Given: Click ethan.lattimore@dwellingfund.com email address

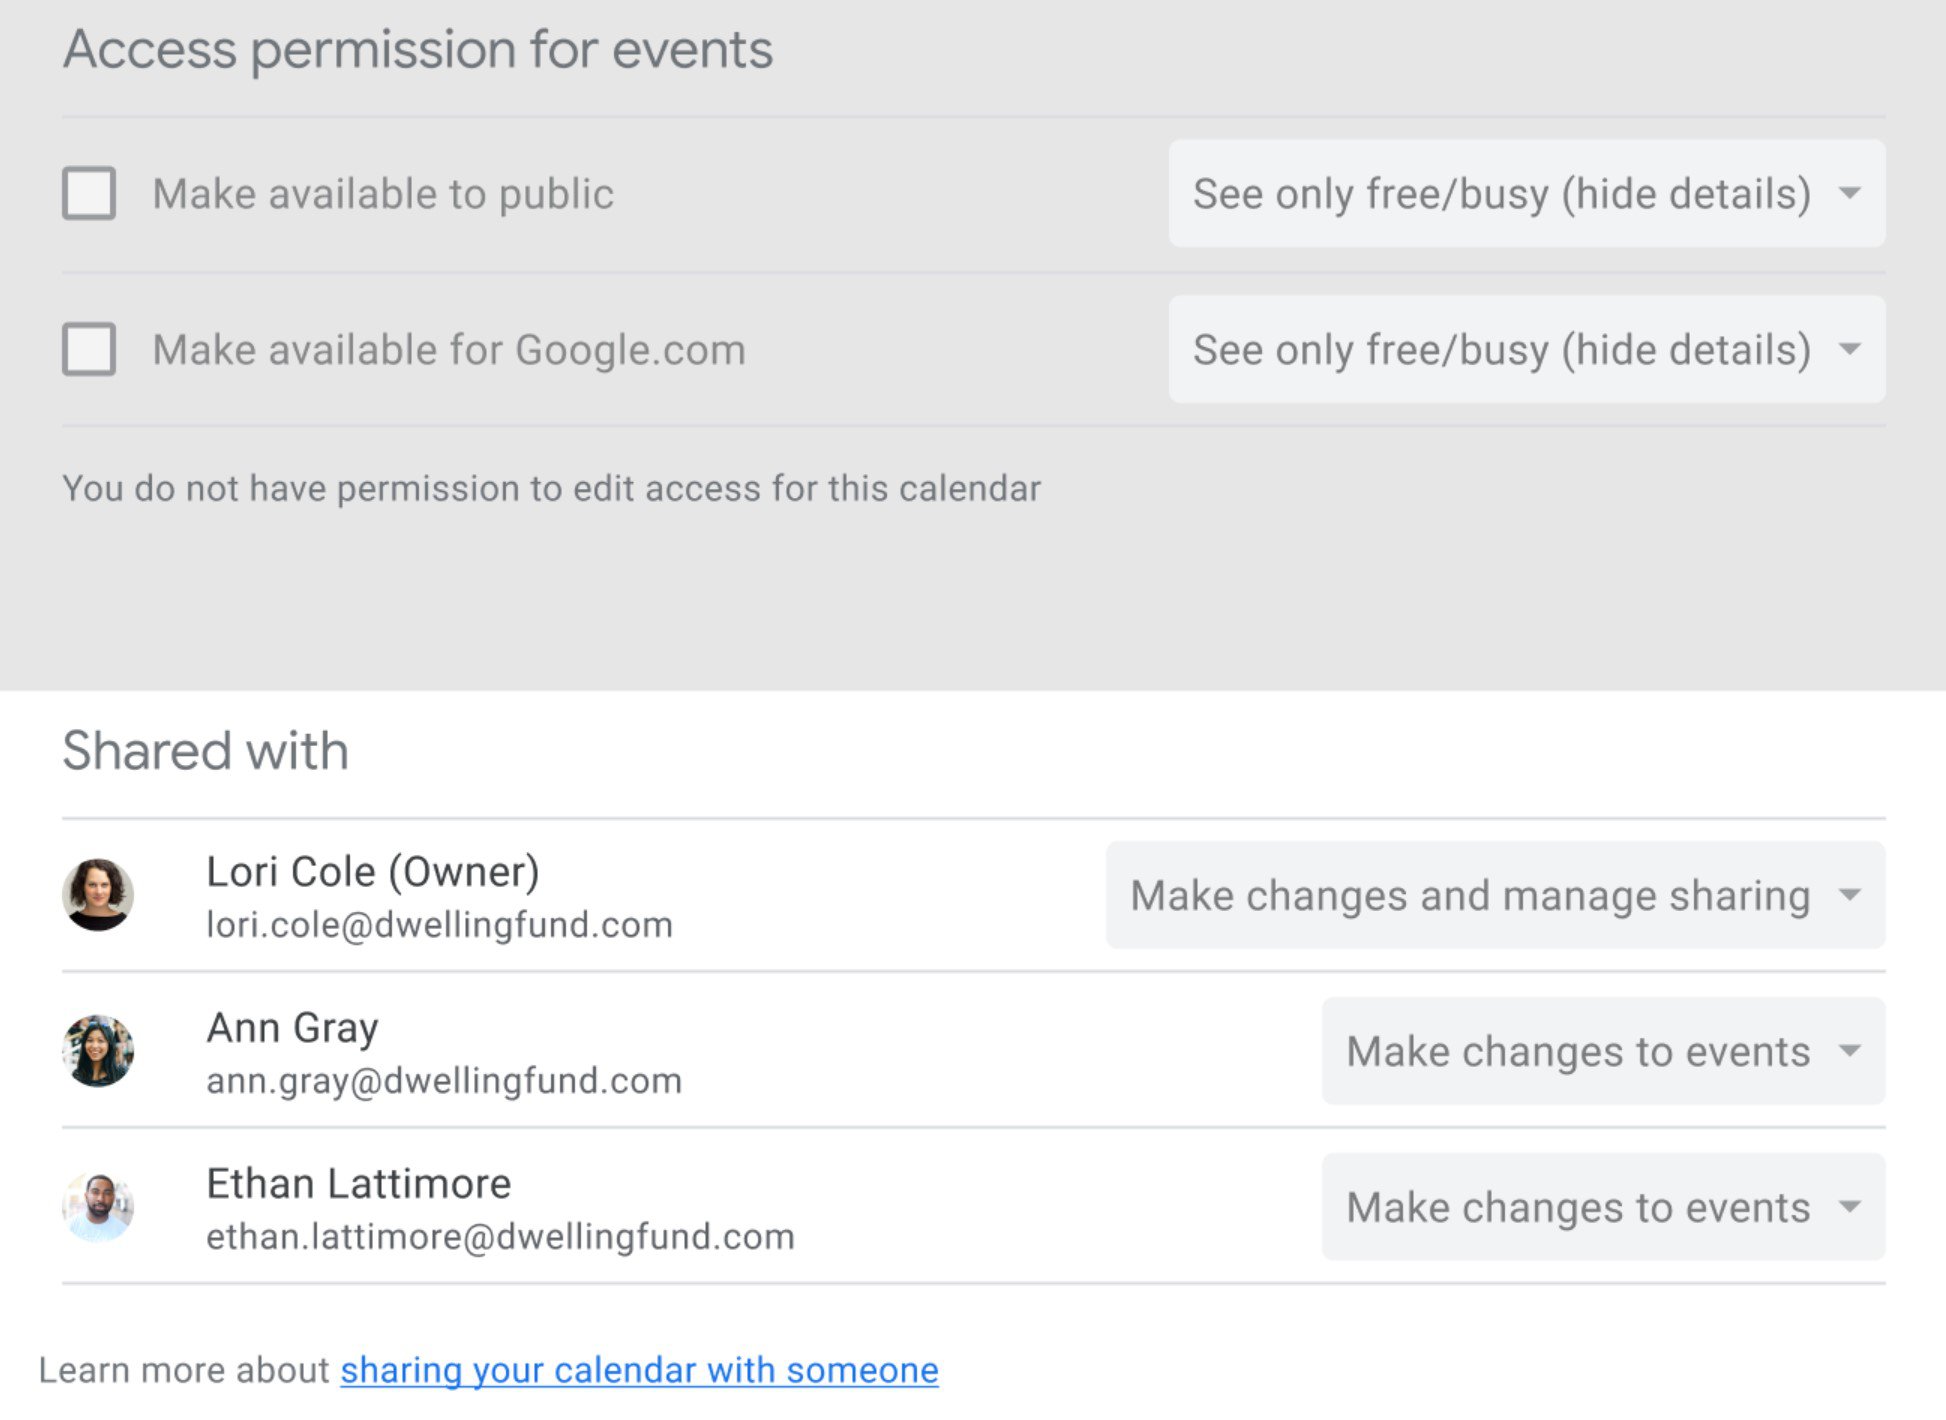Looking at the screenshot, I should tap(500, 1237).
